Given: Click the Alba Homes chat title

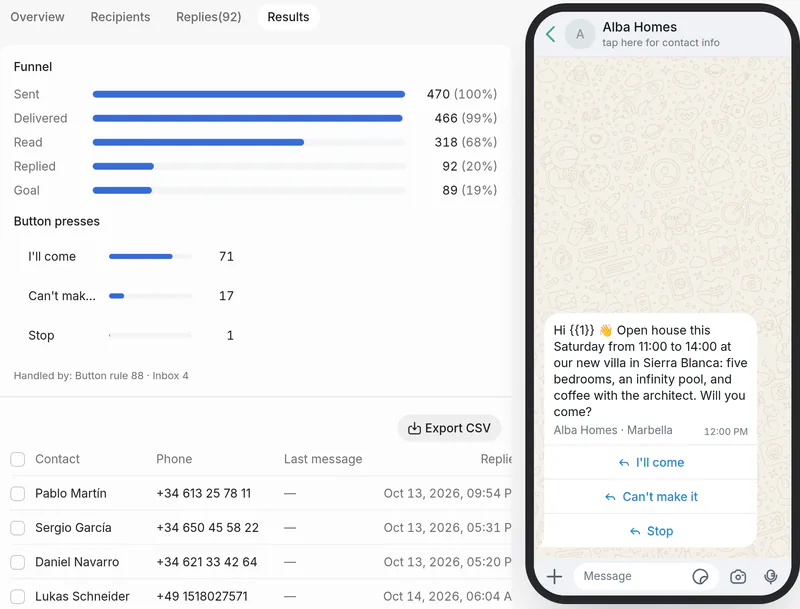Looking at the screenshot, I should (x=639, y=27).
